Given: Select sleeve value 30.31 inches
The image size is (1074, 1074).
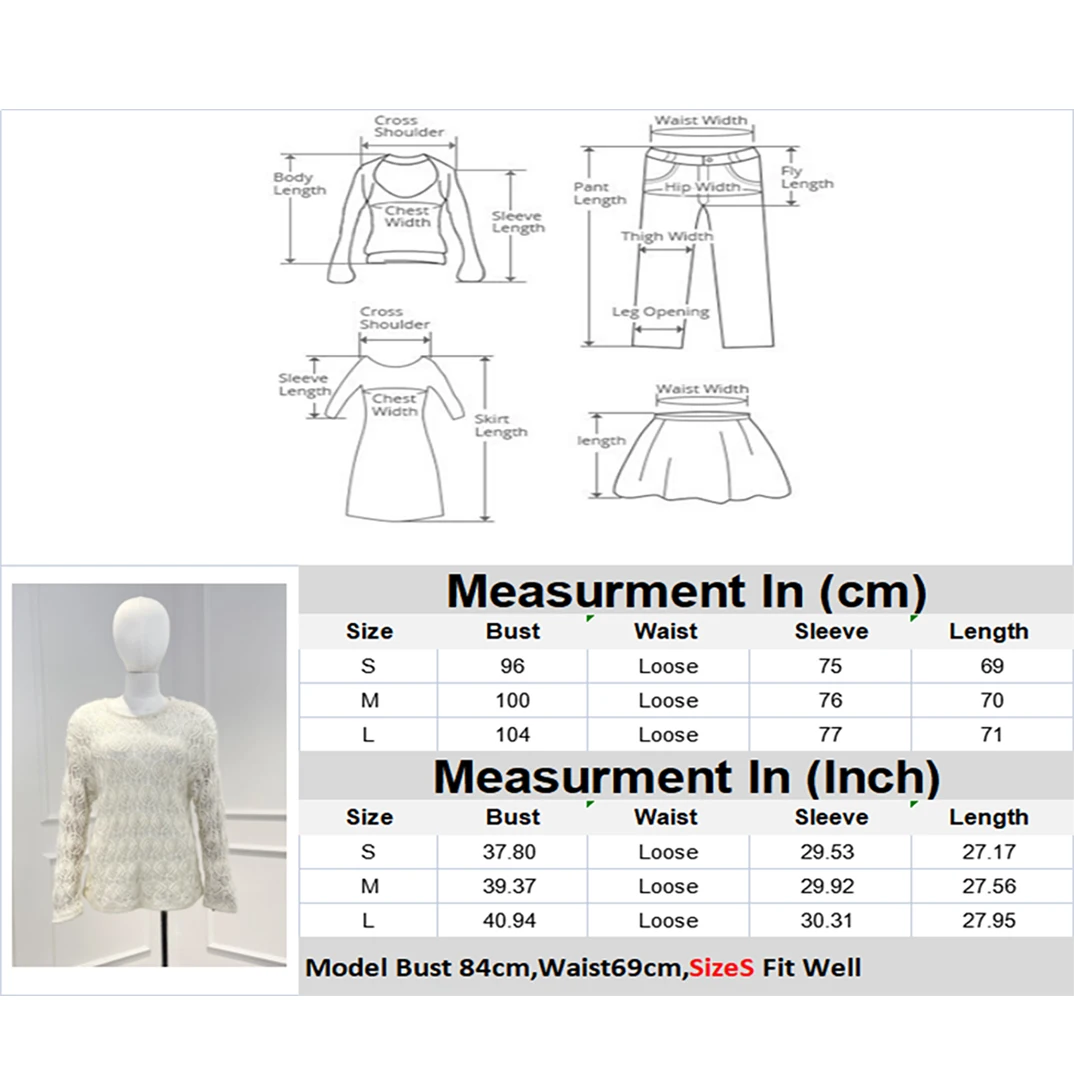Looking at the screenshot, I should click(x=826, y=920).
